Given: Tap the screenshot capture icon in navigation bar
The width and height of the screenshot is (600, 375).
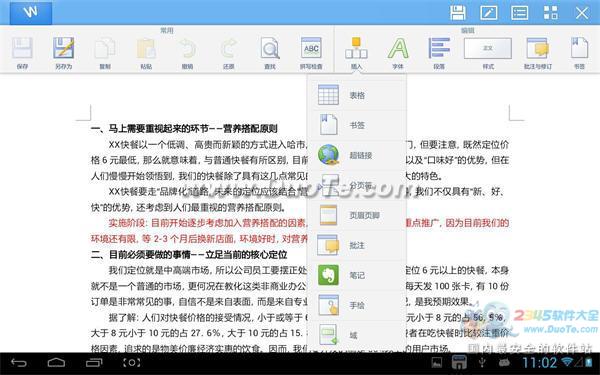Looking at the screenshot, I should click(x=131, y=362).
